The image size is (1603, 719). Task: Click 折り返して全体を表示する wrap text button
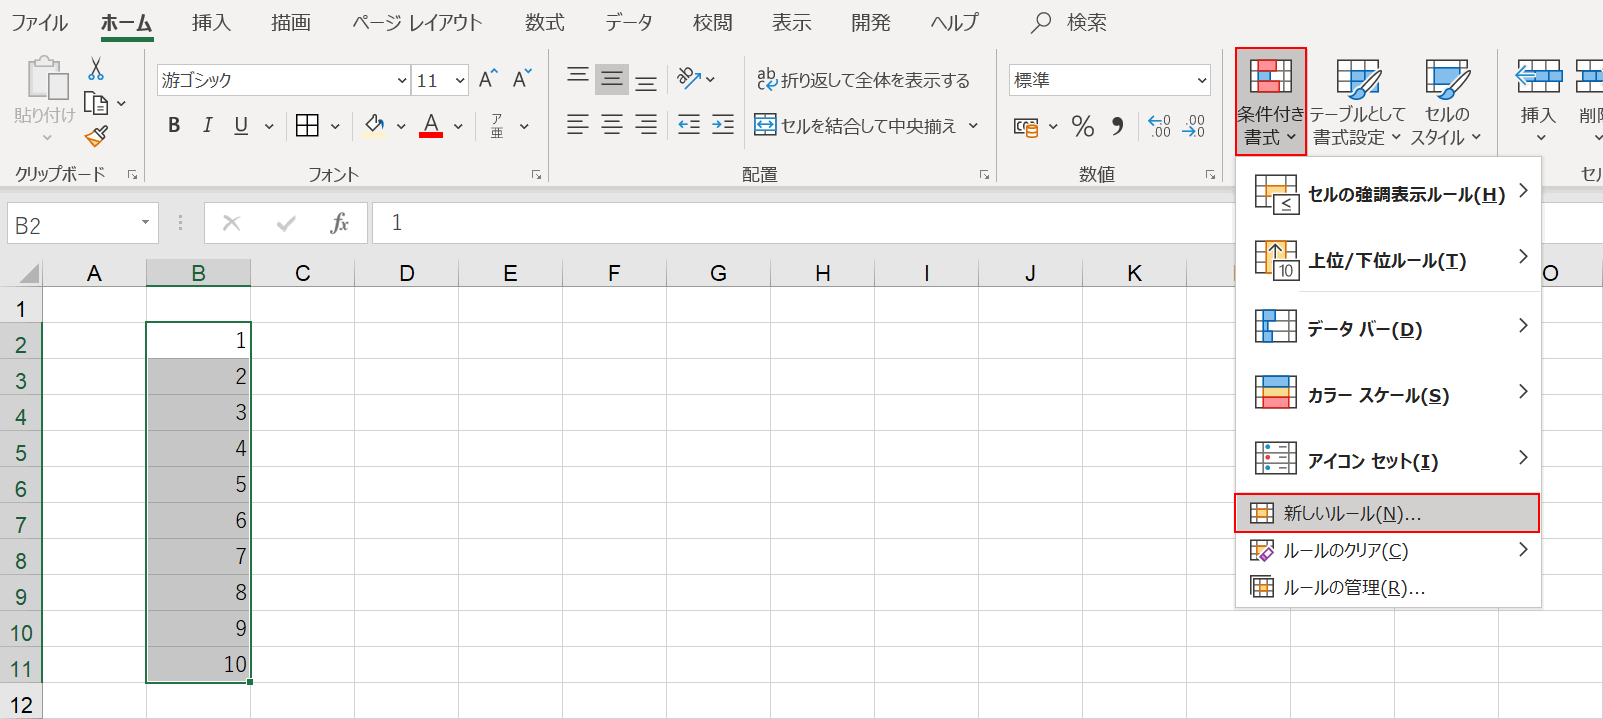point(863,80)
